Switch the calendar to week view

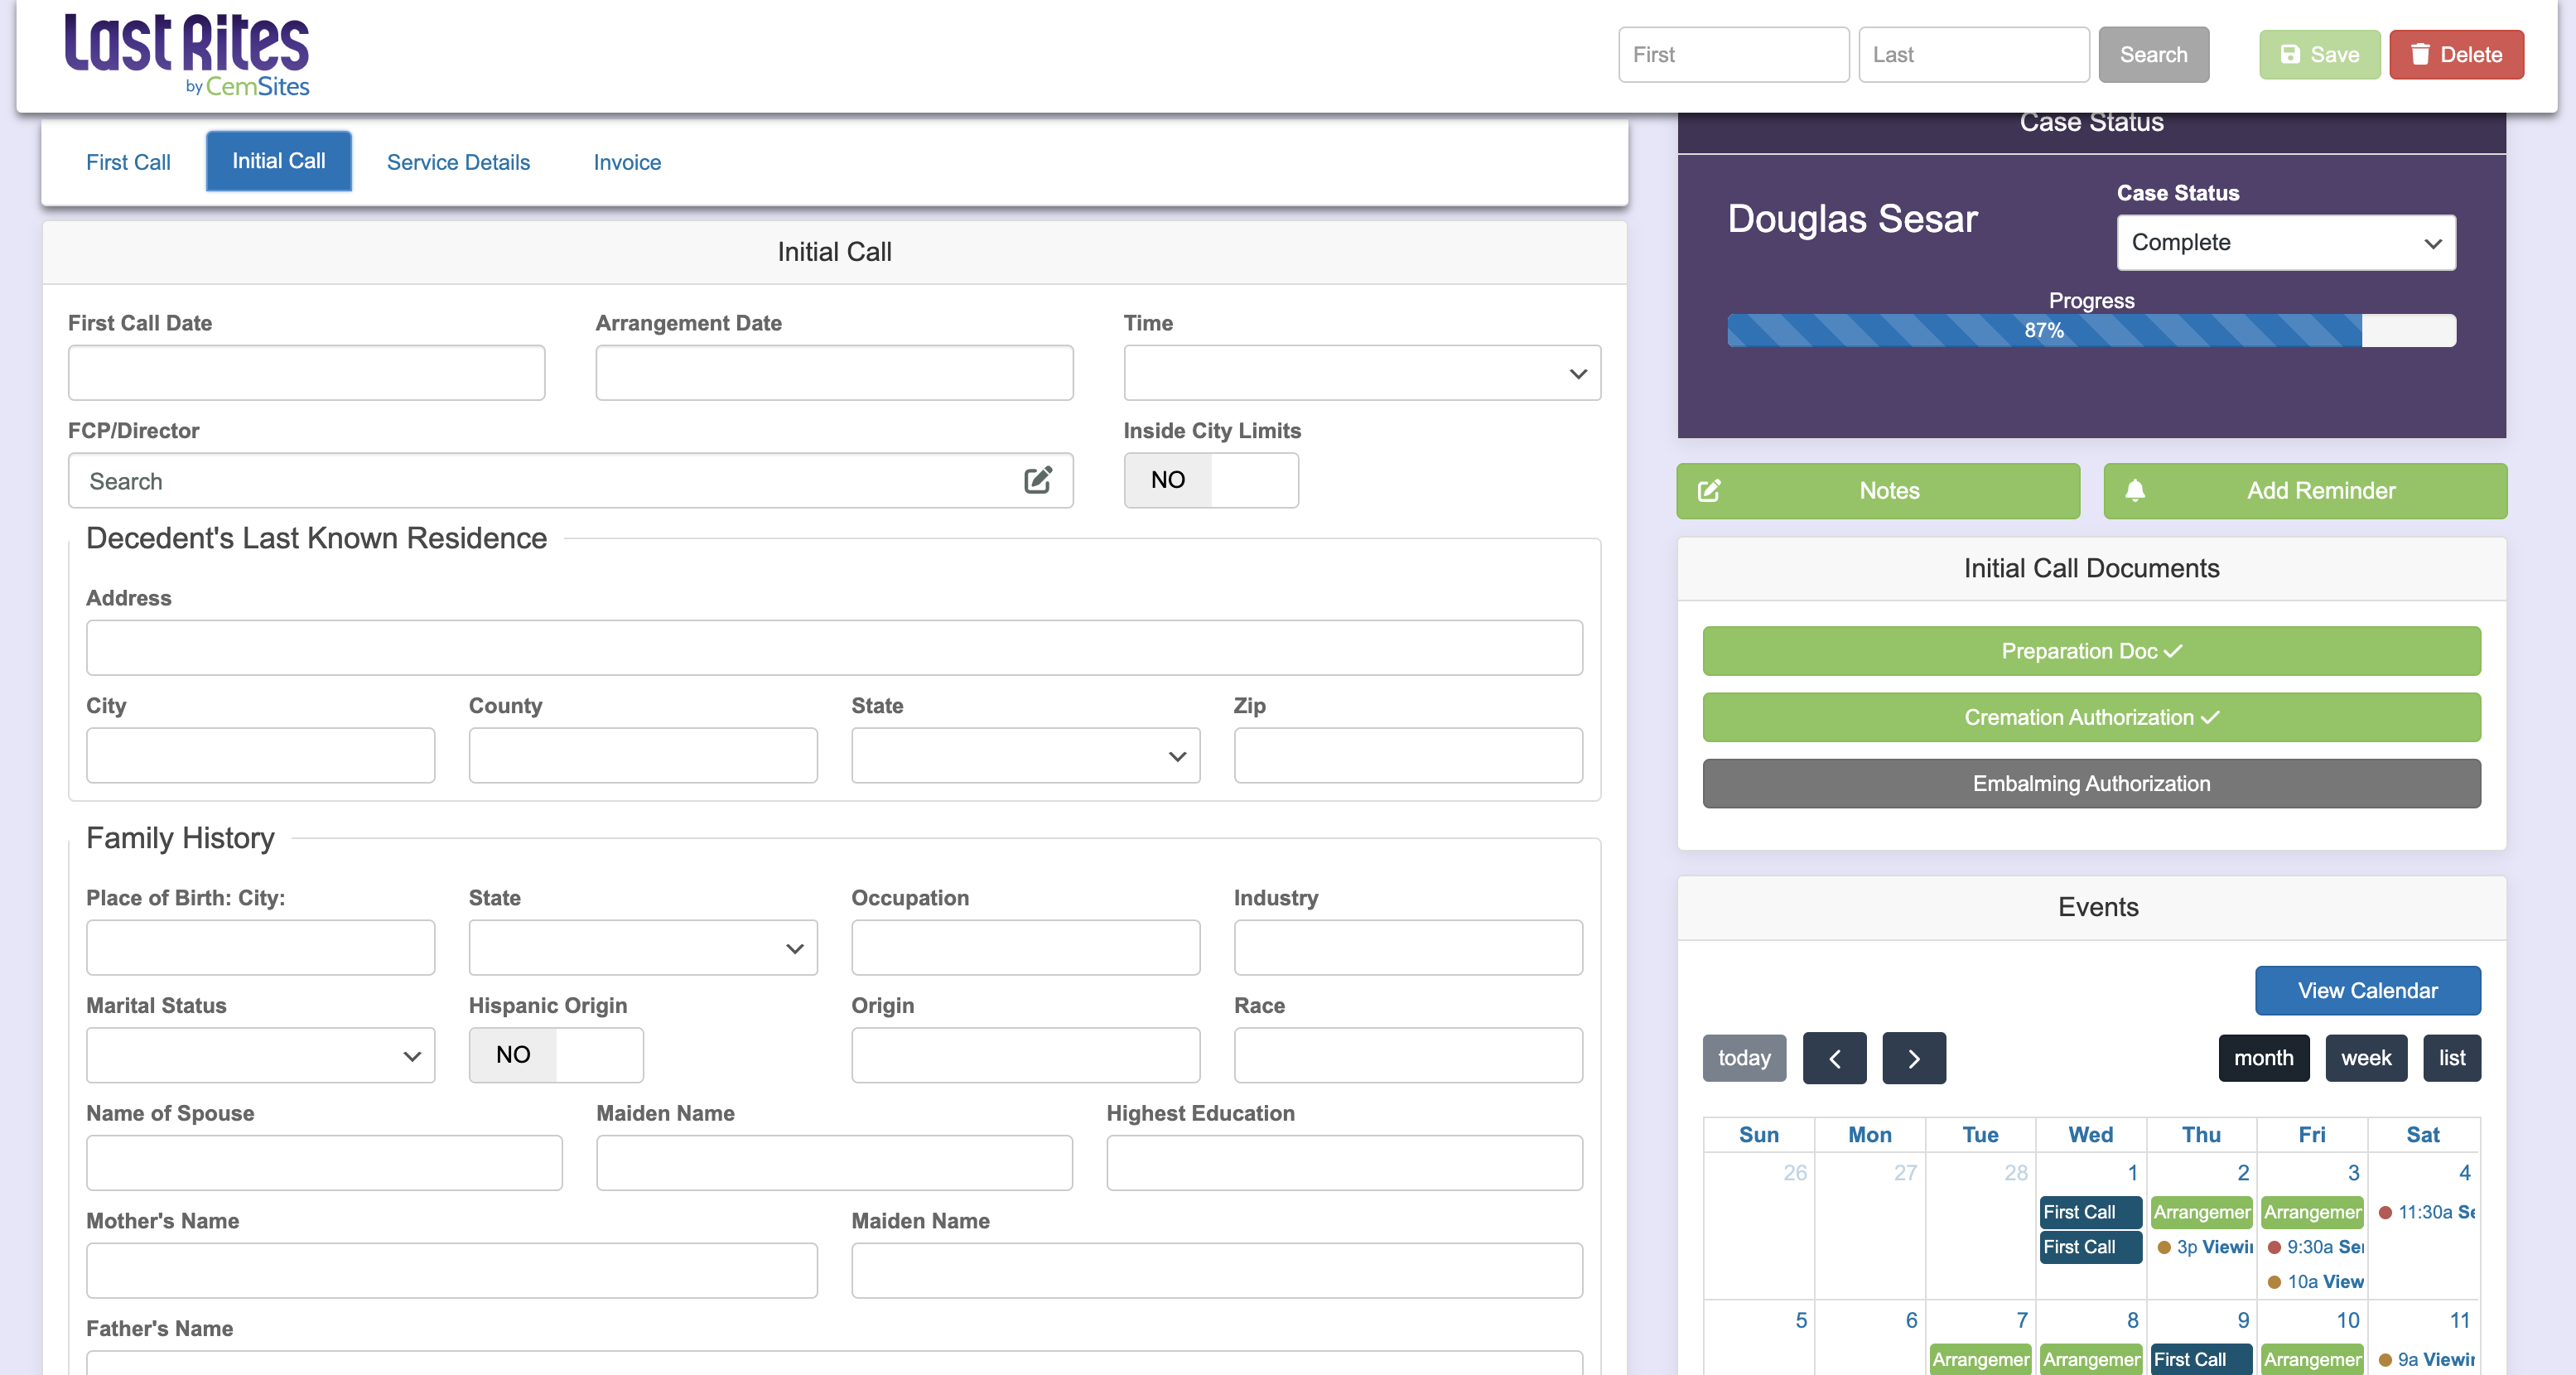tap(2366, 1058)
